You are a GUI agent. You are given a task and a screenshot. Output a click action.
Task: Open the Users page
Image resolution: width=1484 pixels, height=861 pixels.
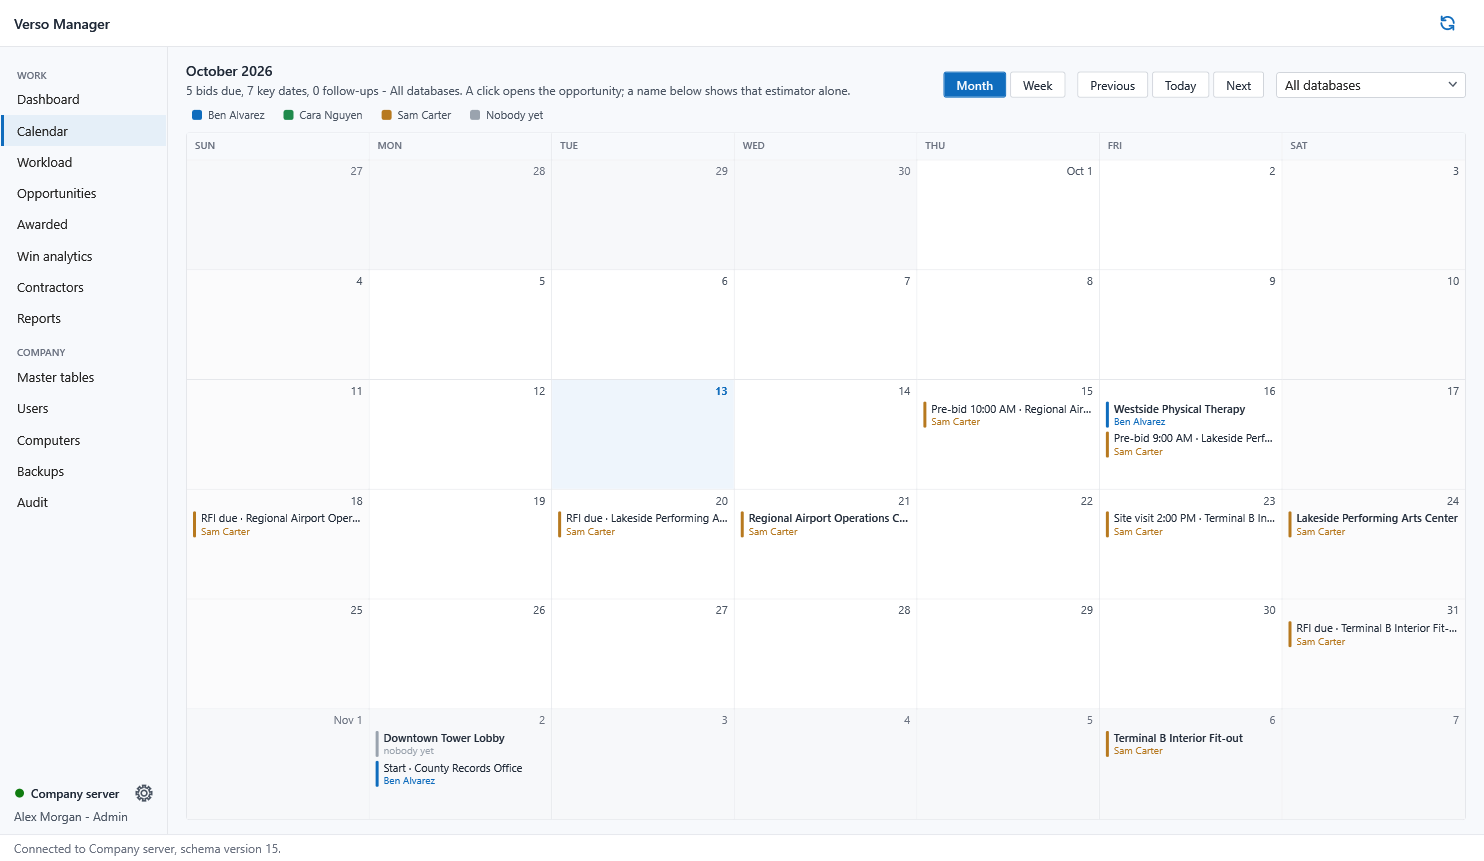84,408
